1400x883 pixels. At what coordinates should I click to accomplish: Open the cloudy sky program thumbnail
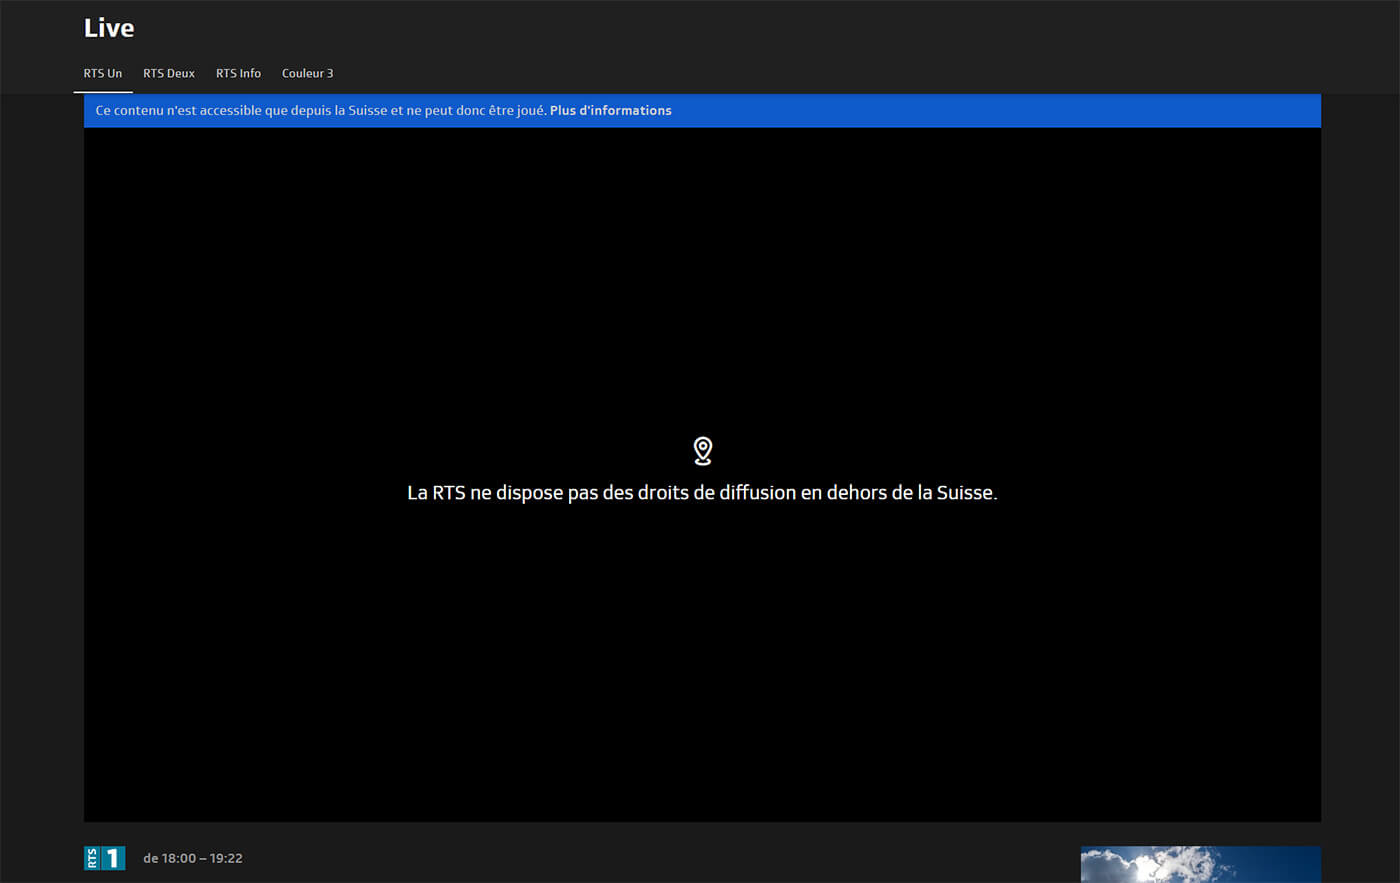(x=1200, y=865)
